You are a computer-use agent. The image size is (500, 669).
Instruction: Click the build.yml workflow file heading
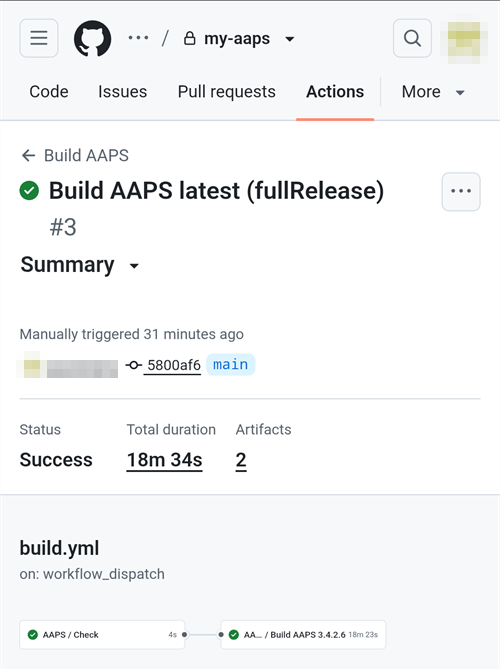[59, 548]
